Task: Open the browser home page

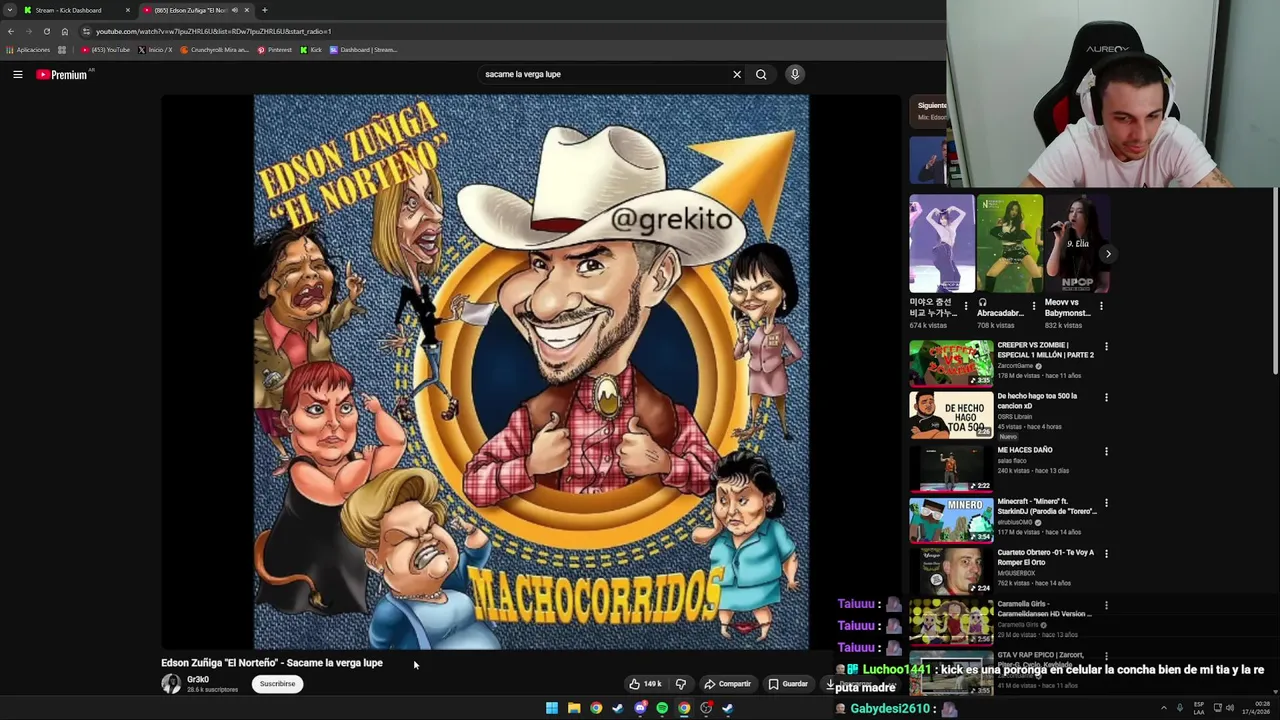Action: click(65, 31)
